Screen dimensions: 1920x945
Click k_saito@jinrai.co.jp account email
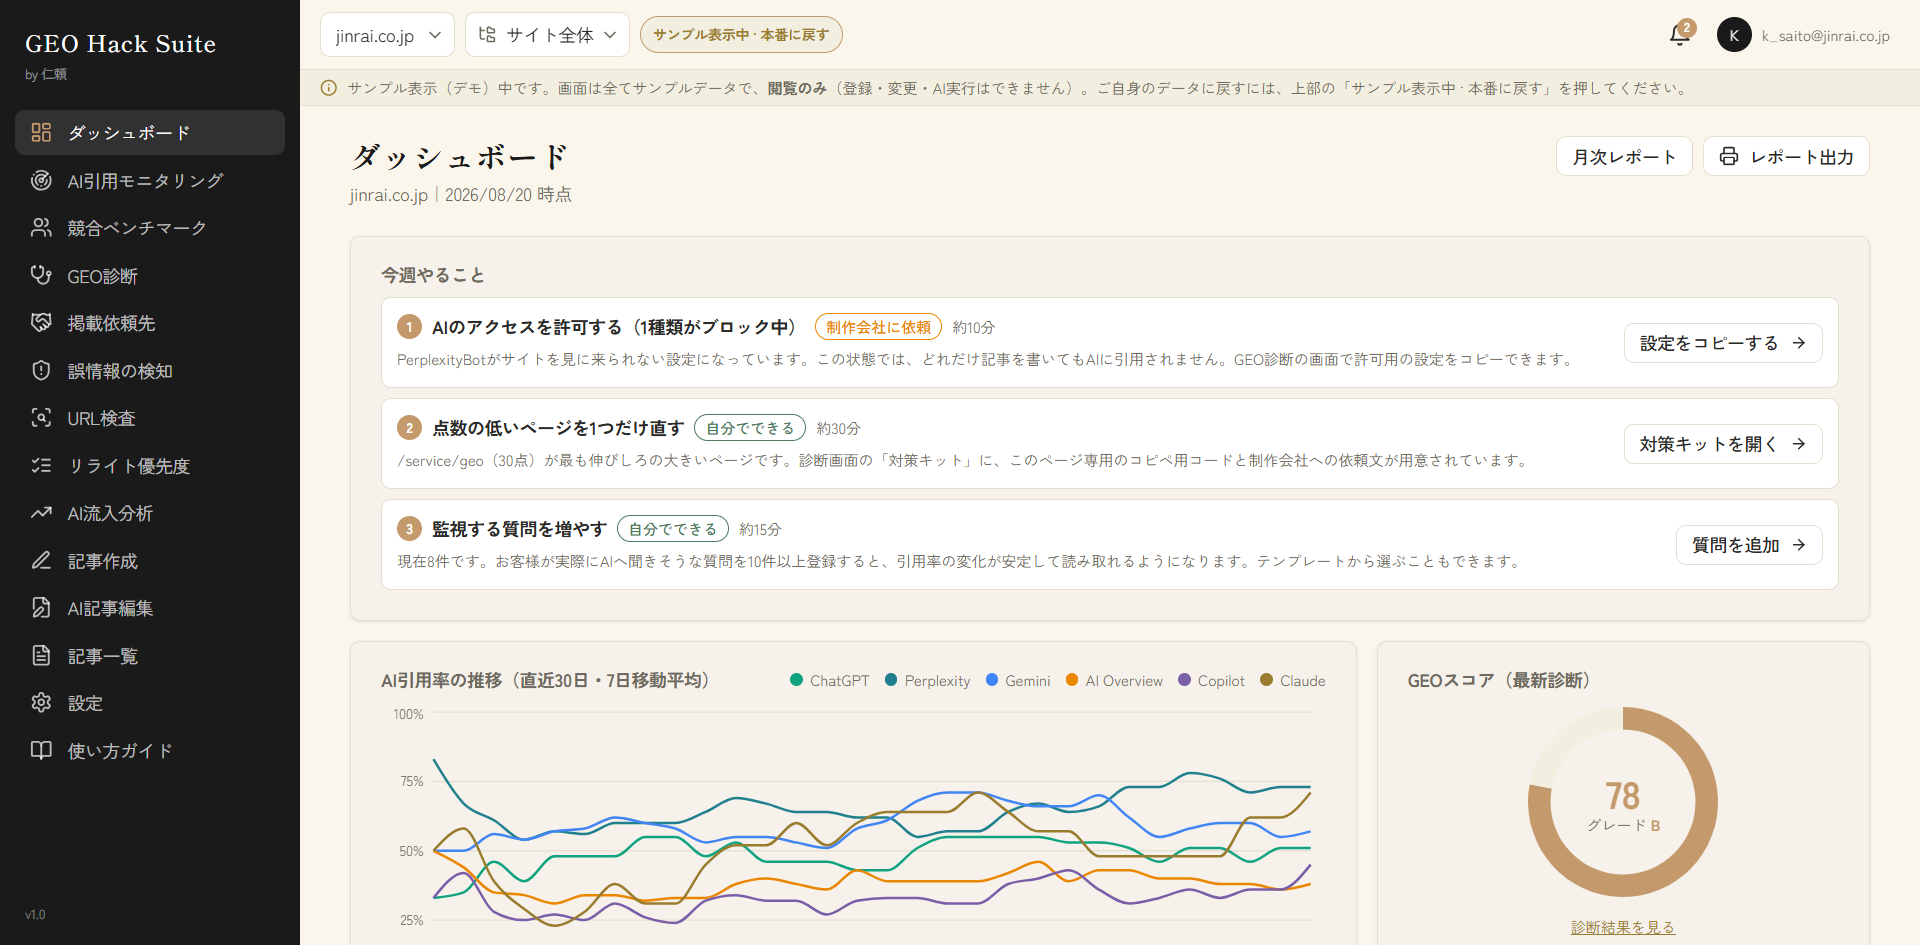[1826, 36]
